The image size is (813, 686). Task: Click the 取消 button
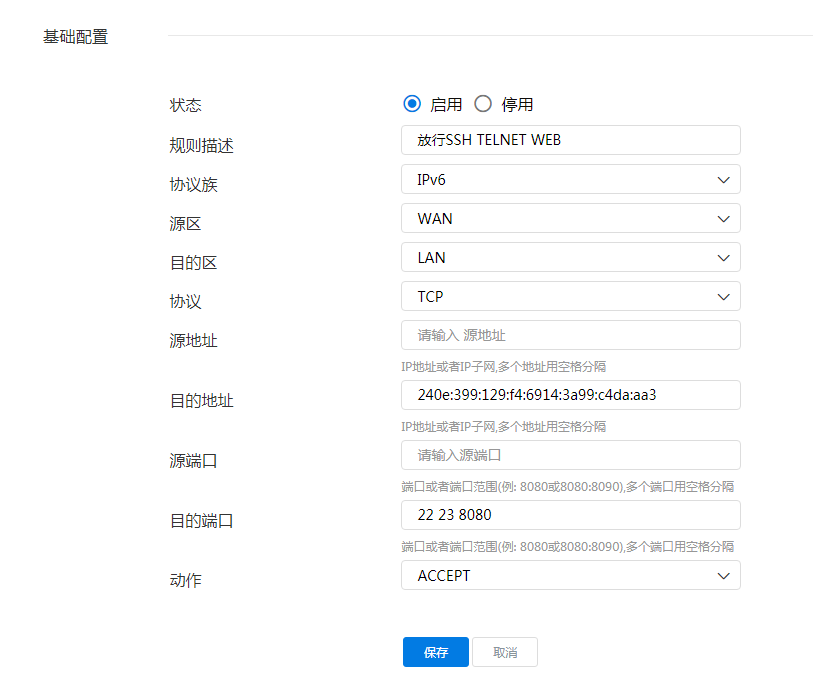505,652
